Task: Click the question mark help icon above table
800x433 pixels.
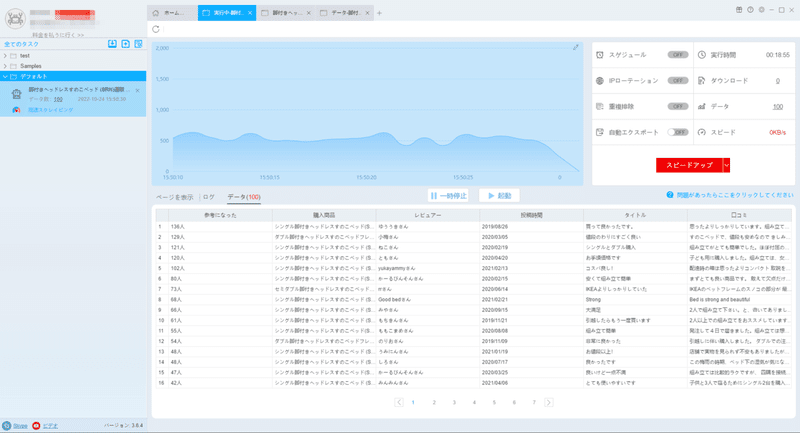Action: (x=670, y=195)
